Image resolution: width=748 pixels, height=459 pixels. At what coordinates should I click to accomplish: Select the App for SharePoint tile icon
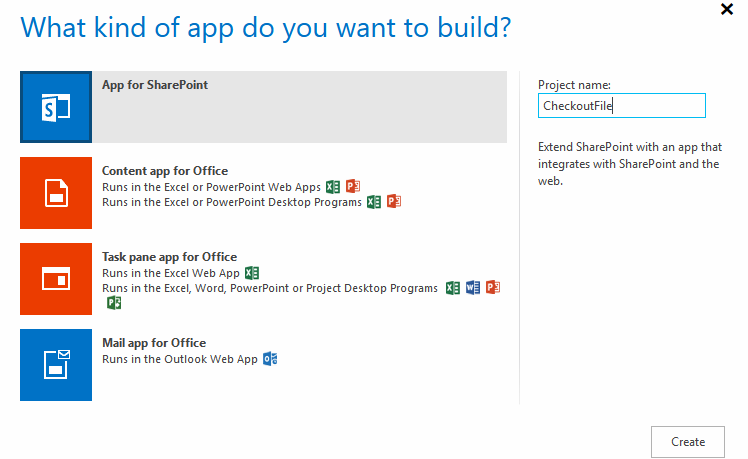coord(56,107)
